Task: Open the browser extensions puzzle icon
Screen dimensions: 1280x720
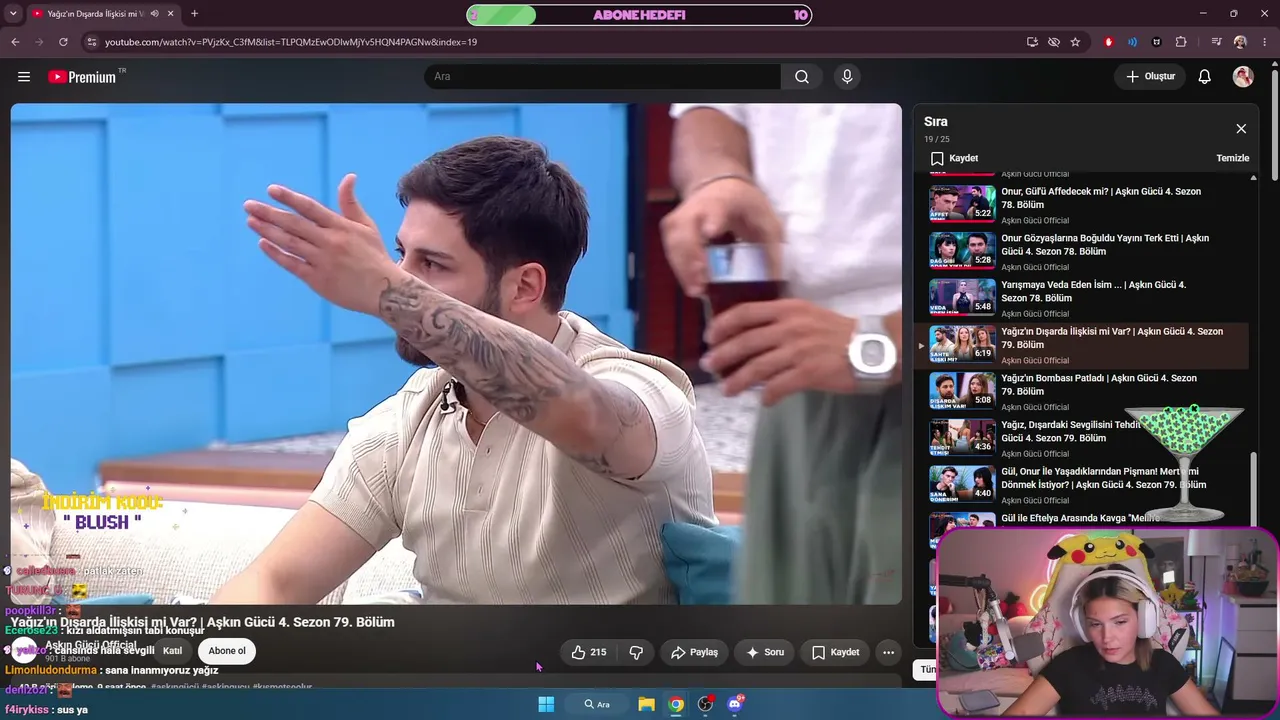Action: point(1181,42)
